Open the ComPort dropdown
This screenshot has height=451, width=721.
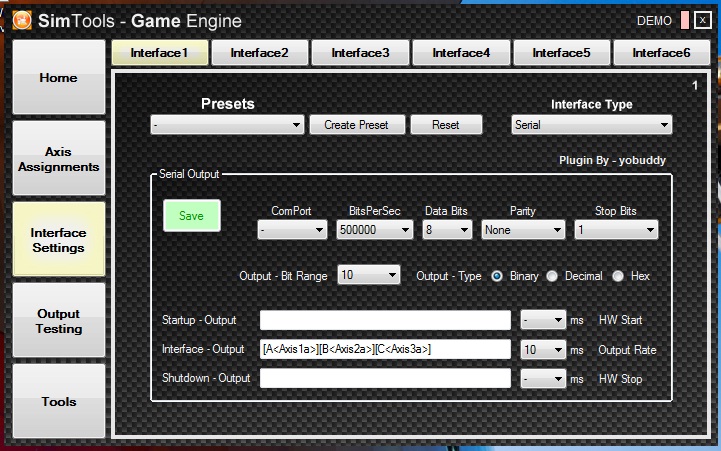292,229
